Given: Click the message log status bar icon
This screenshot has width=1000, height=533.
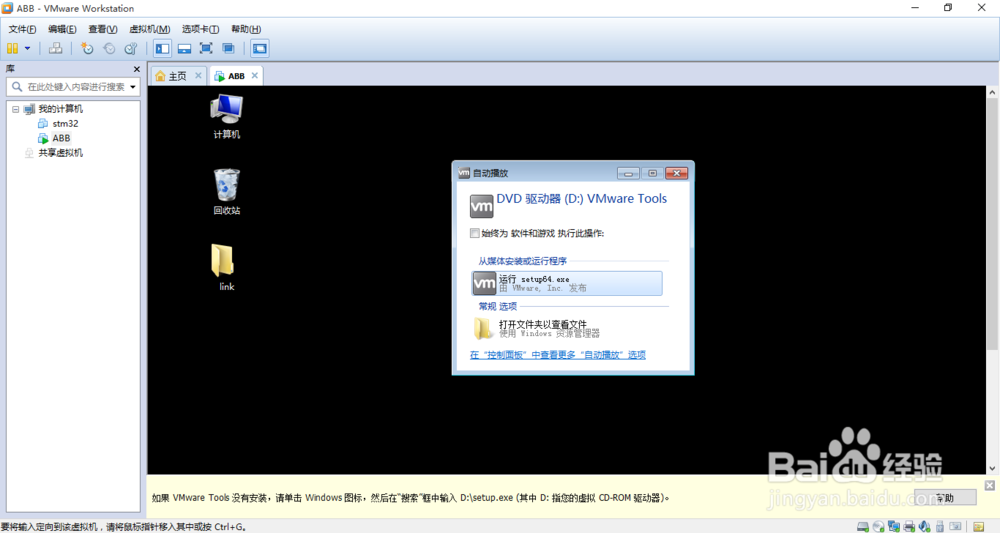Looking at the screenshot, I should [979, 527].
